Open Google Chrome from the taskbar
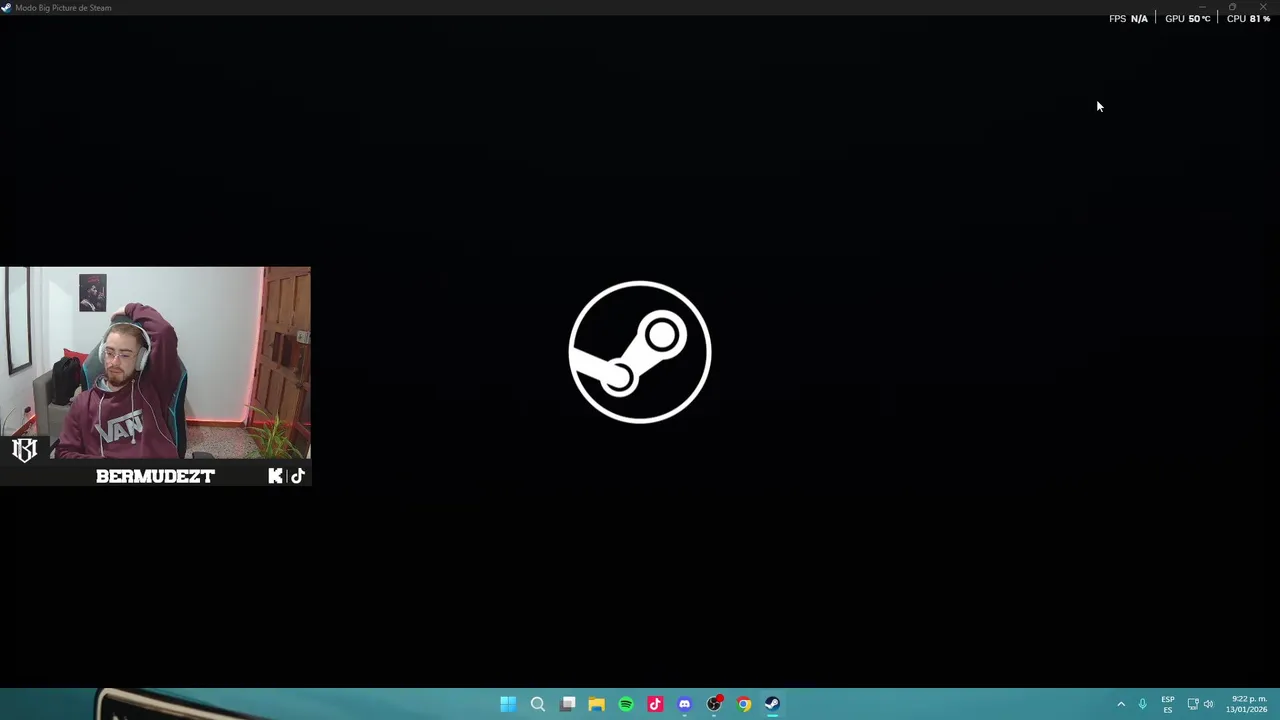Viewport: 1280px width, 720px height. [x=744, y=704]
